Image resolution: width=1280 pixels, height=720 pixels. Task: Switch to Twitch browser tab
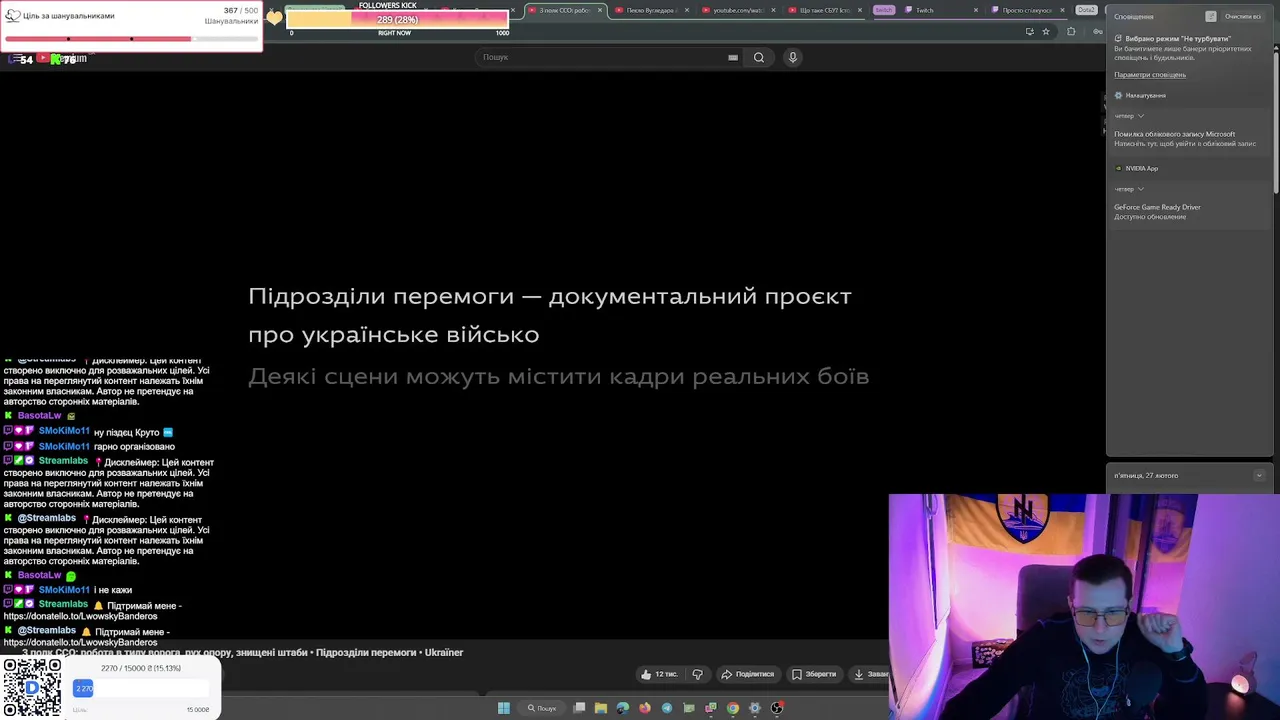[x=940, y=10]
